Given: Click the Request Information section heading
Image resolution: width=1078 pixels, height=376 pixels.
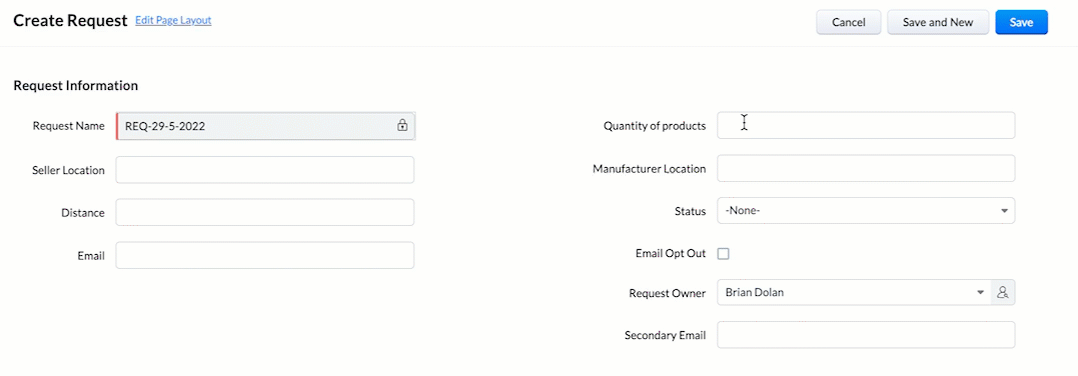Looking at the screenshot, I should click(x=76, y=86).
